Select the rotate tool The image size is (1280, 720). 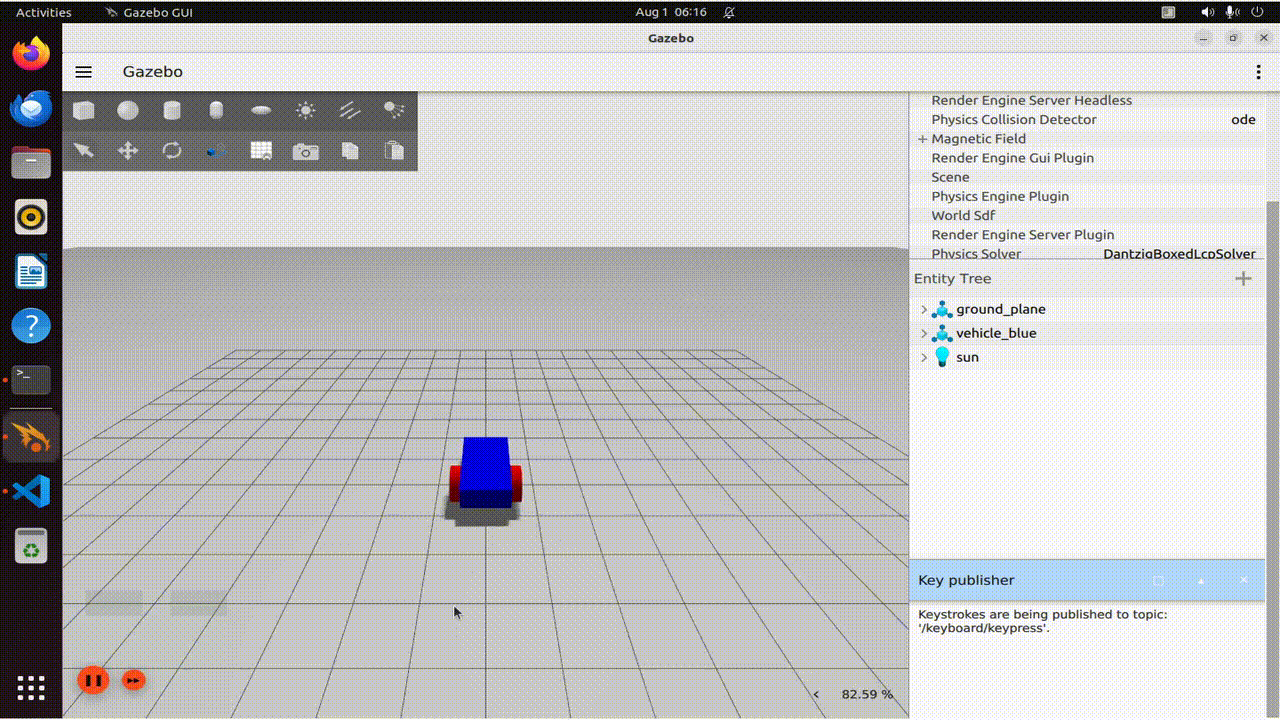click(172, 149)
